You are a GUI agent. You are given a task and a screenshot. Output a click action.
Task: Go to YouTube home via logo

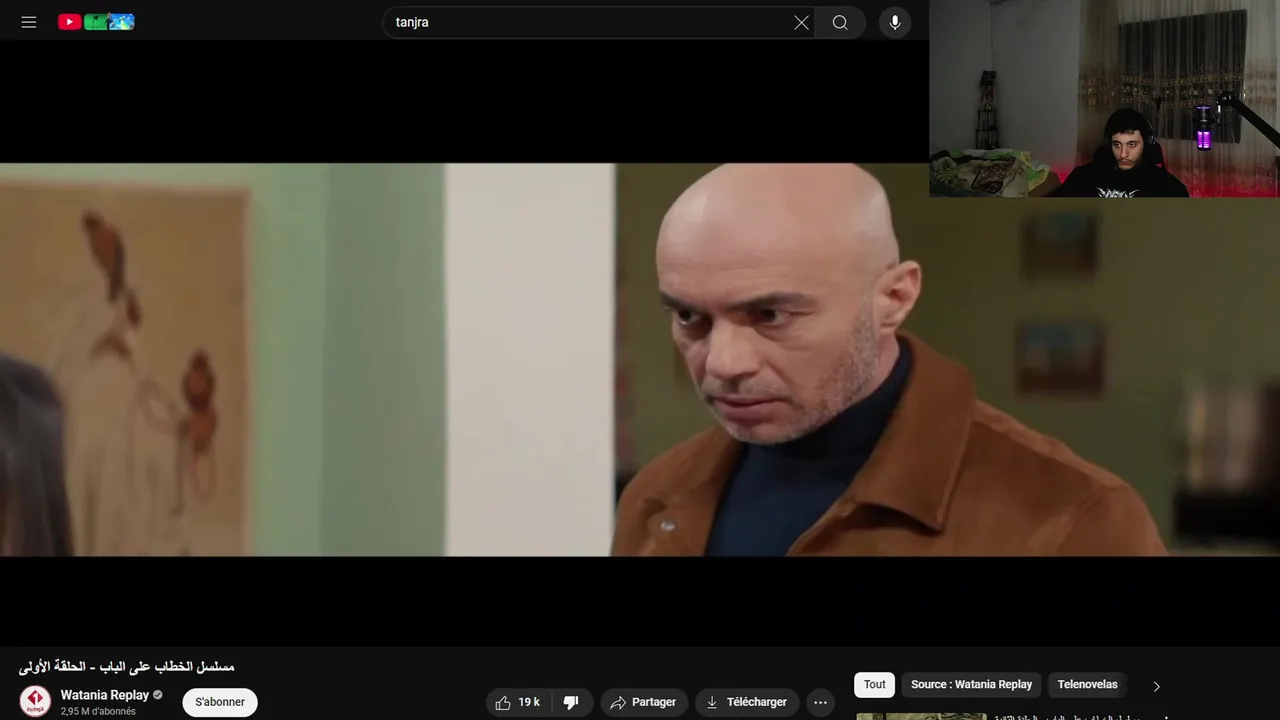point(96,22)
